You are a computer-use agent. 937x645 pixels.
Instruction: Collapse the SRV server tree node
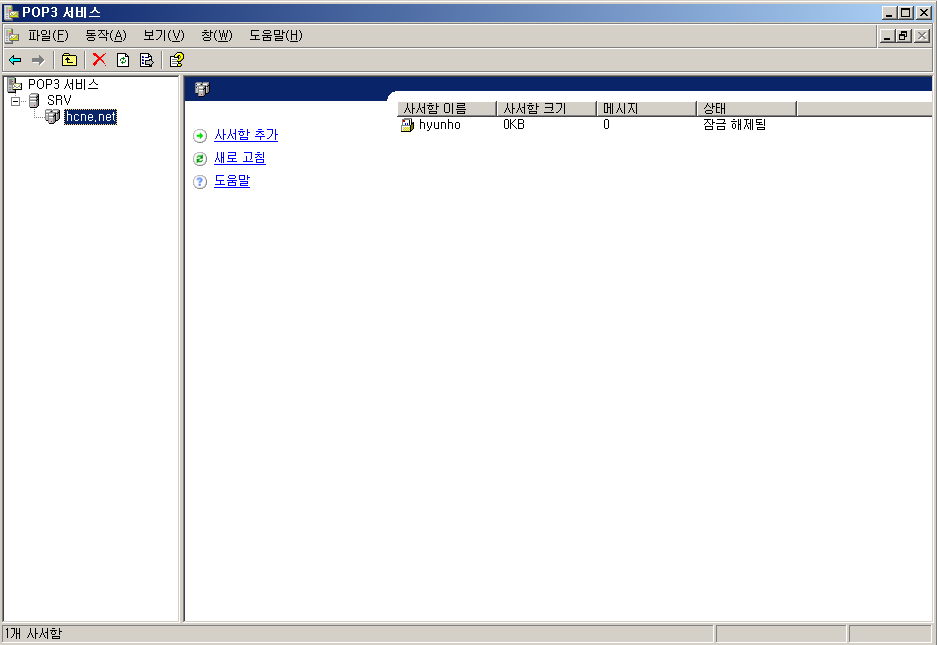(x=16, y=101)
